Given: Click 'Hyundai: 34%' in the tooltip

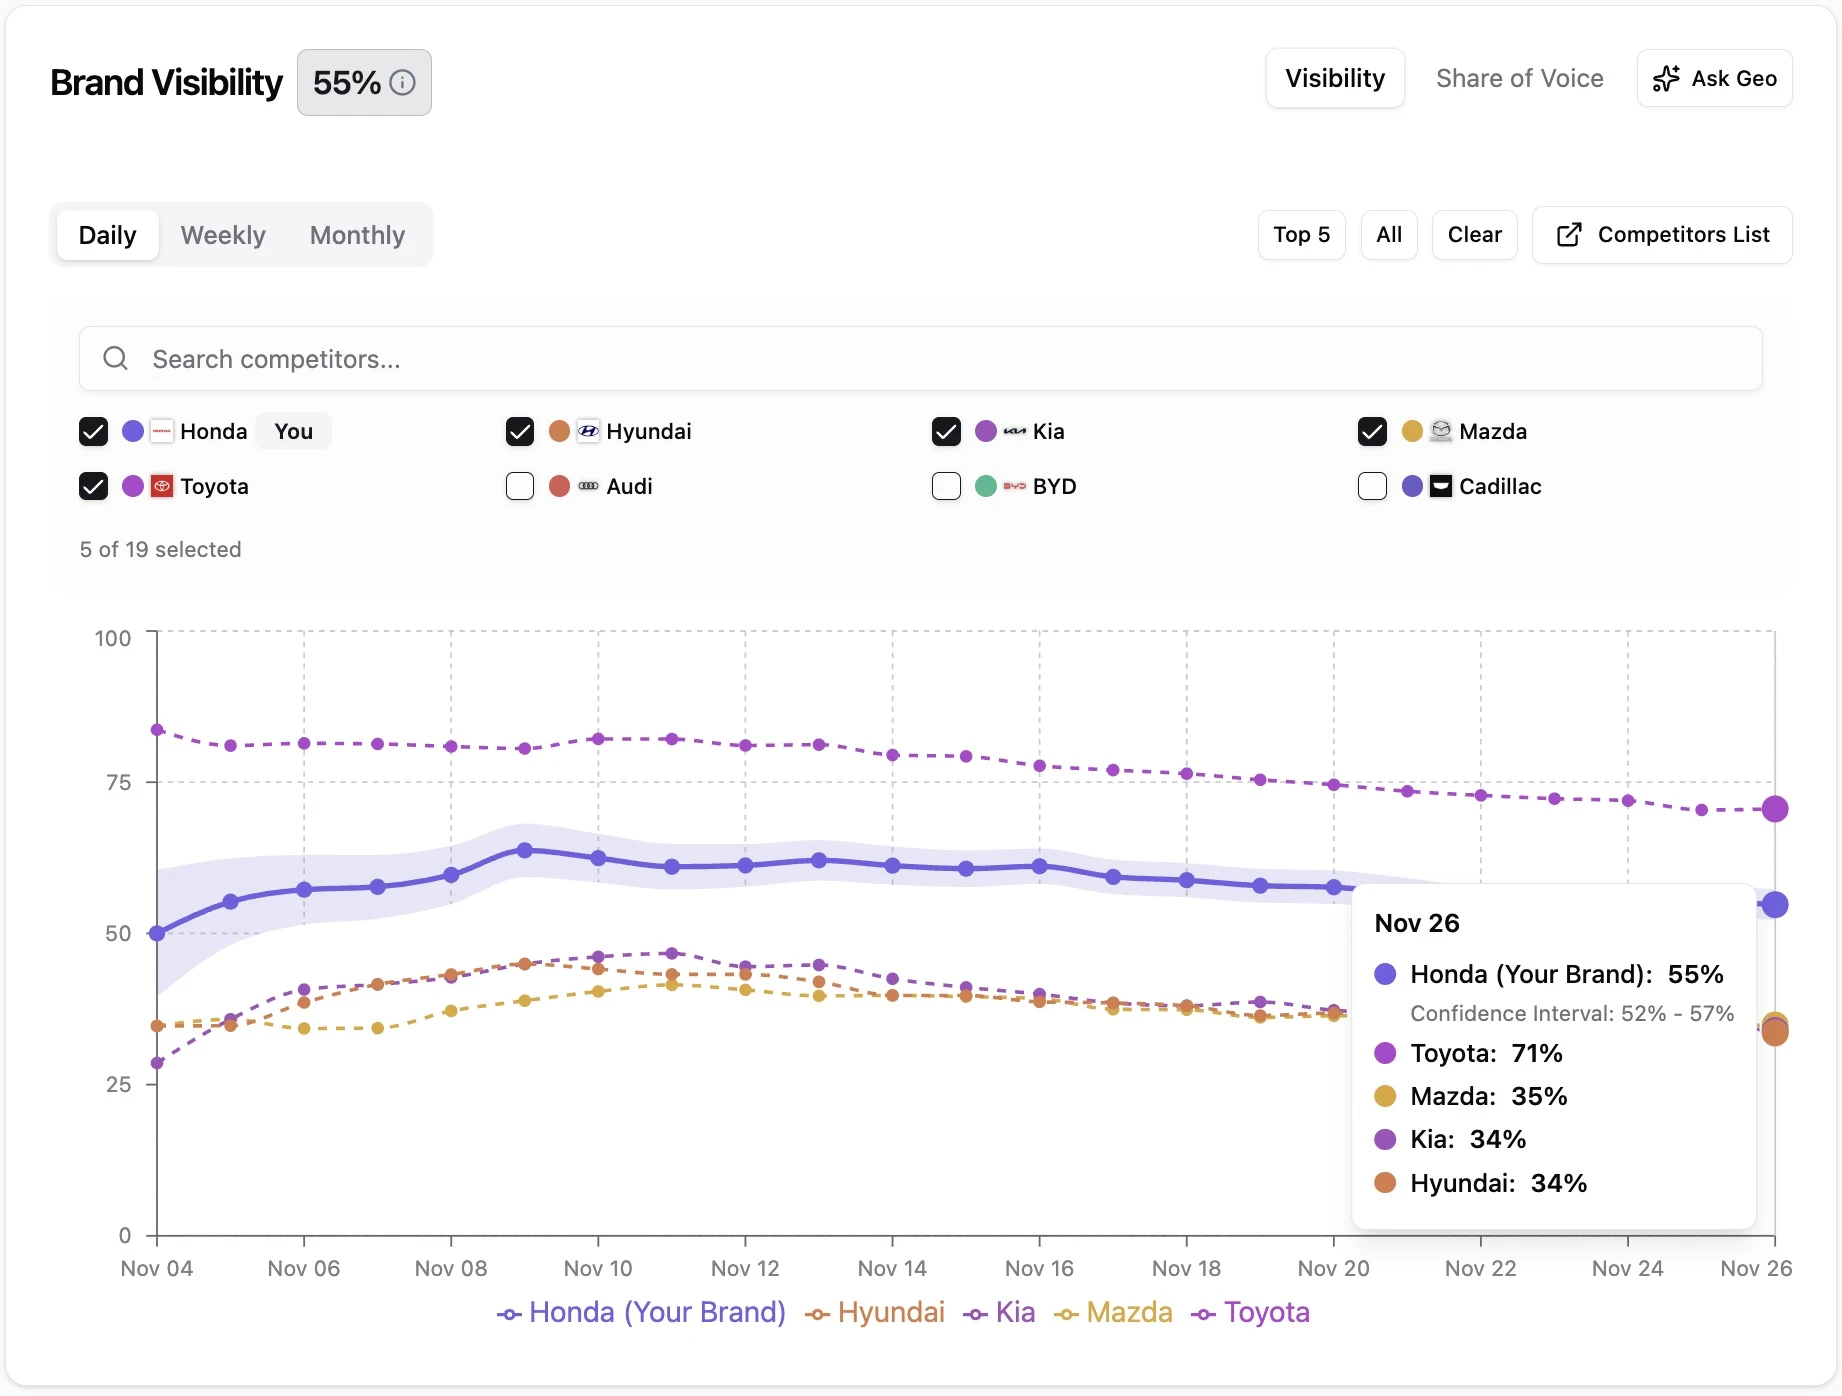Looking at the screenshot, I should [1499, 1183].
